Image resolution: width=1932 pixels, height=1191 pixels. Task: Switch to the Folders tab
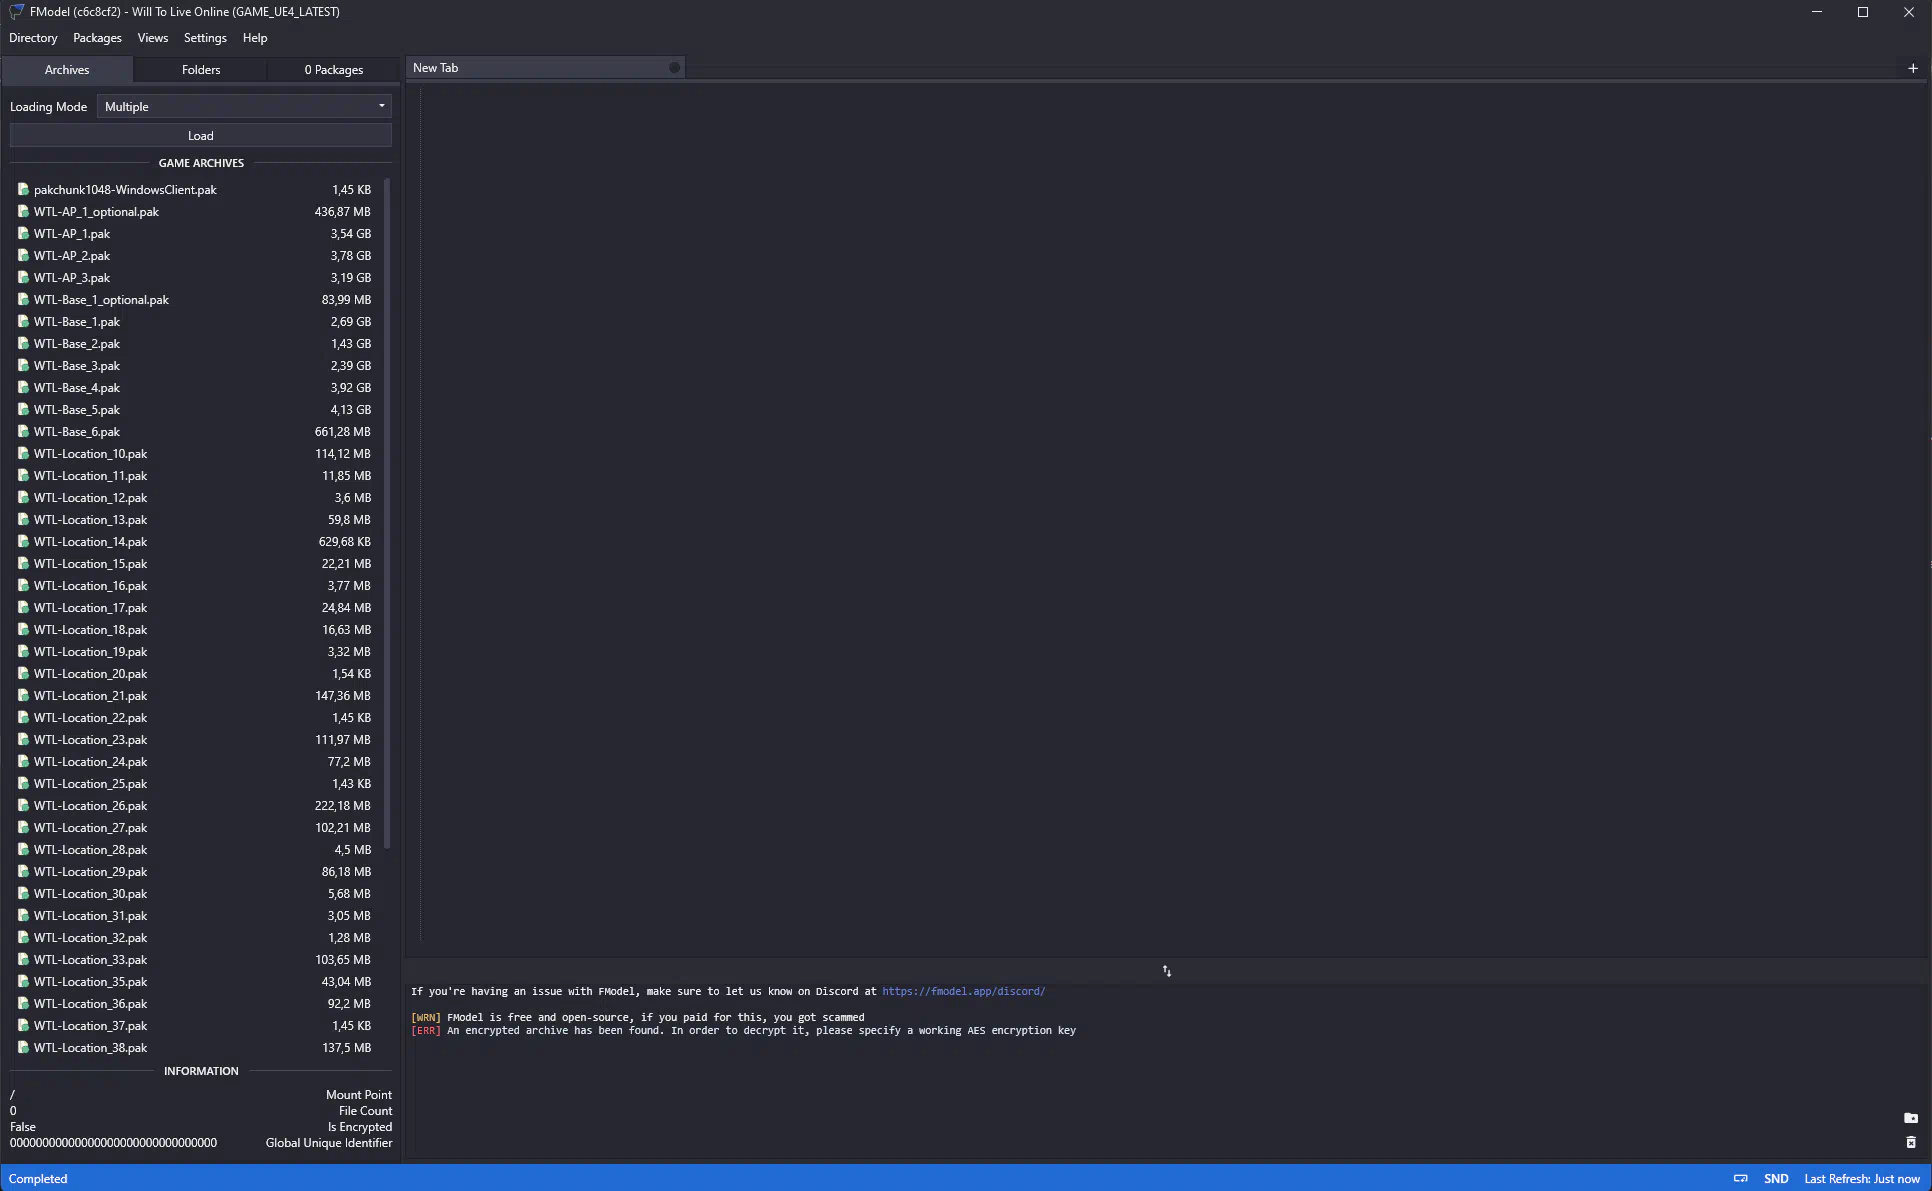201,70
